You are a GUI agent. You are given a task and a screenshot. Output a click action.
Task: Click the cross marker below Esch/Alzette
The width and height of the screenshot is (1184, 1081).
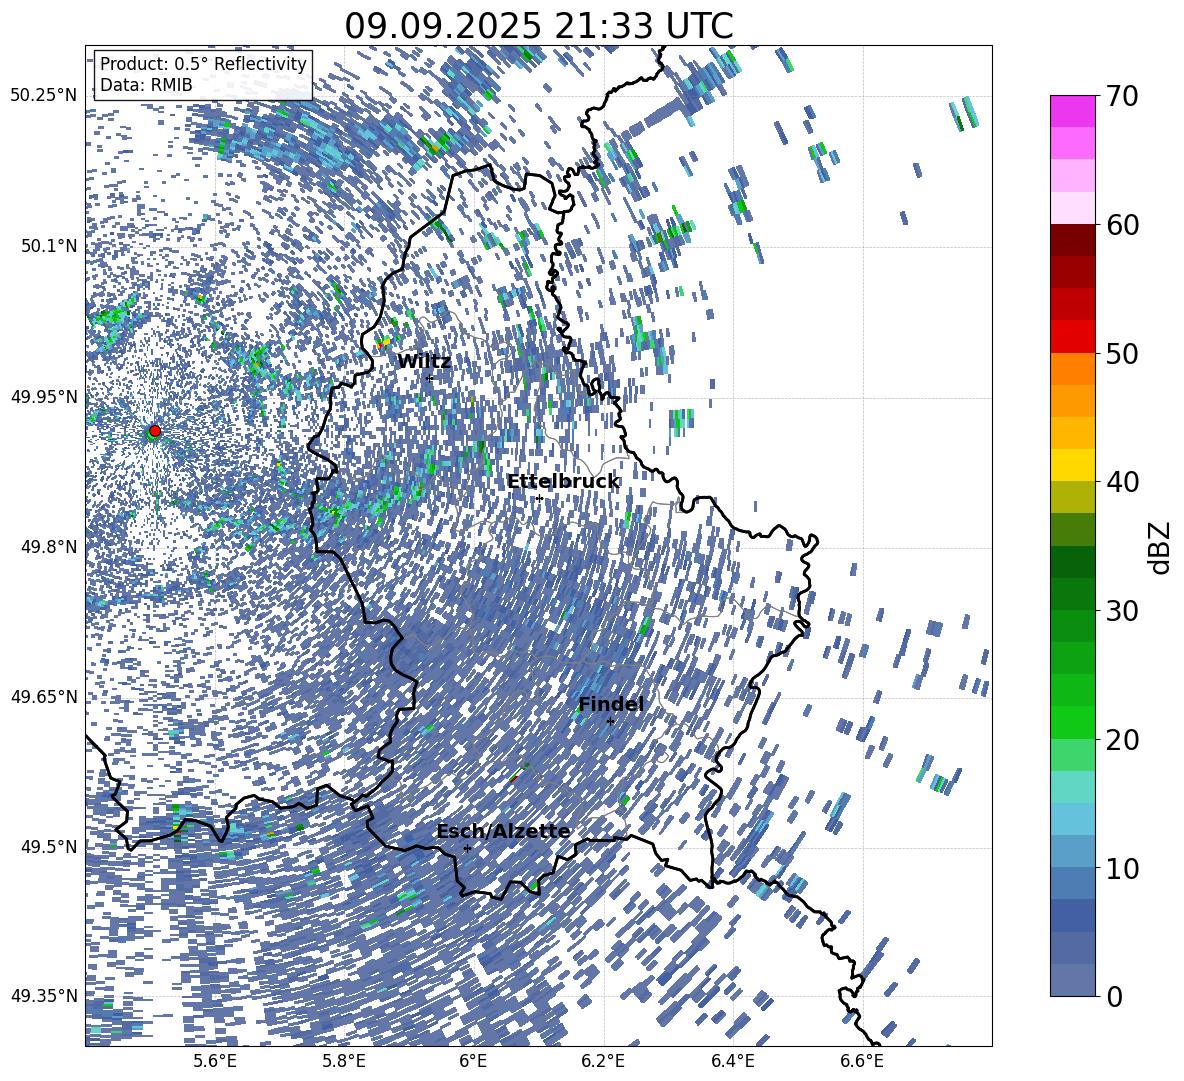(x=467, y=848)
